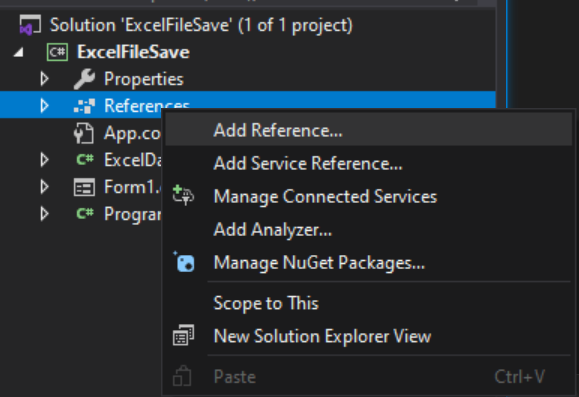The height and width of the screenshot is (397, 579).
Task: Select the ExcelFileSave project name
Action: point(133,52)
